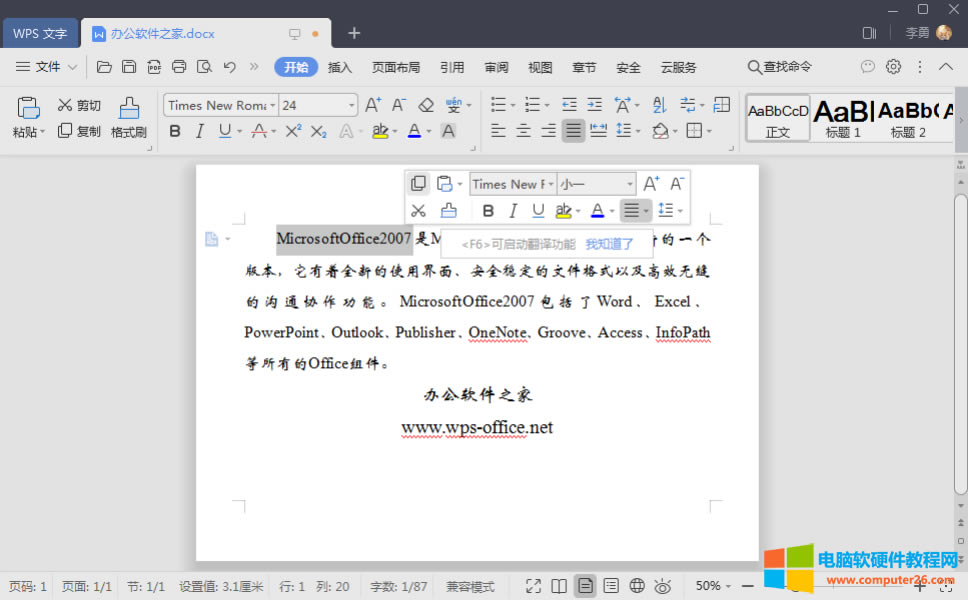Screen dimensions: 968x600
Task: Select the Format Painter tool
Action: (x=128, y=117)
